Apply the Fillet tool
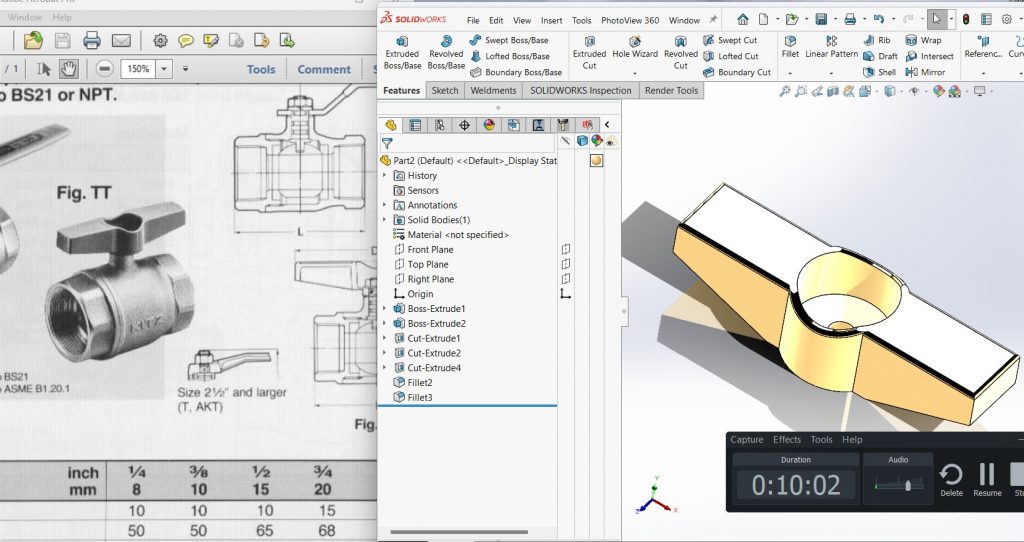The image size is (1024, 542). tap(790, 48)
